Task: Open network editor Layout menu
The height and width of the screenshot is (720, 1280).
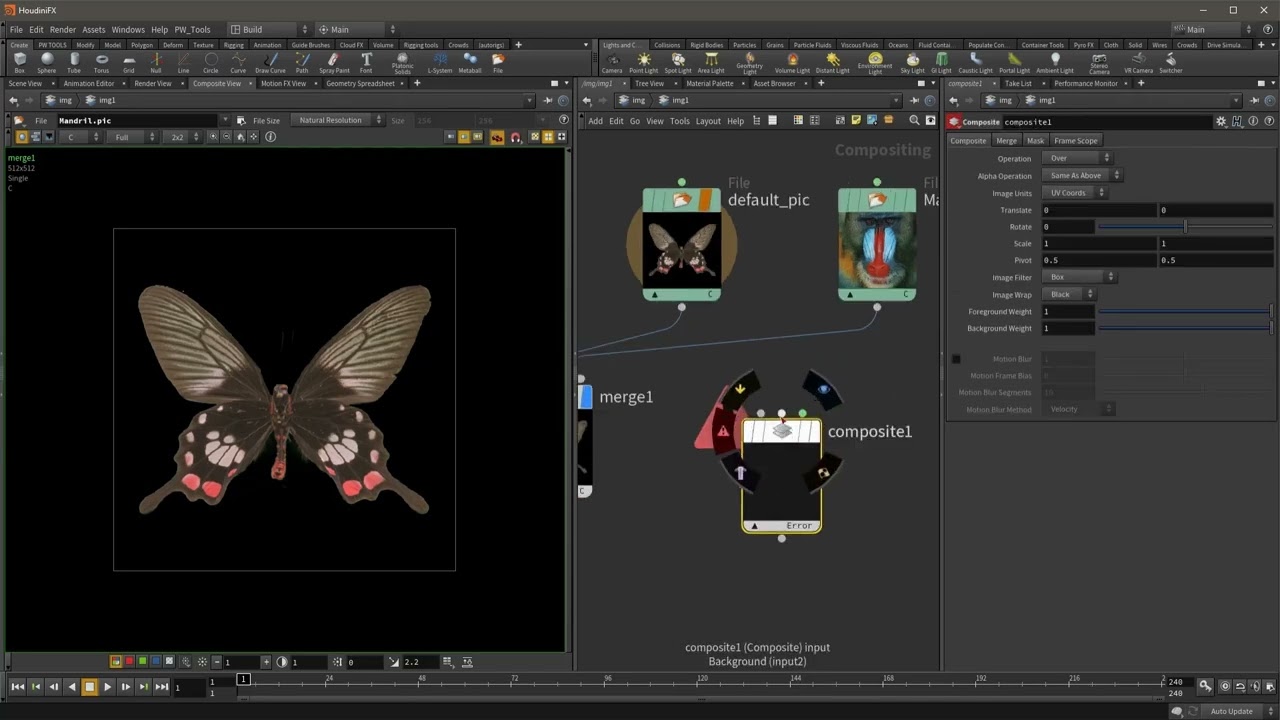Action: point(708,121)
